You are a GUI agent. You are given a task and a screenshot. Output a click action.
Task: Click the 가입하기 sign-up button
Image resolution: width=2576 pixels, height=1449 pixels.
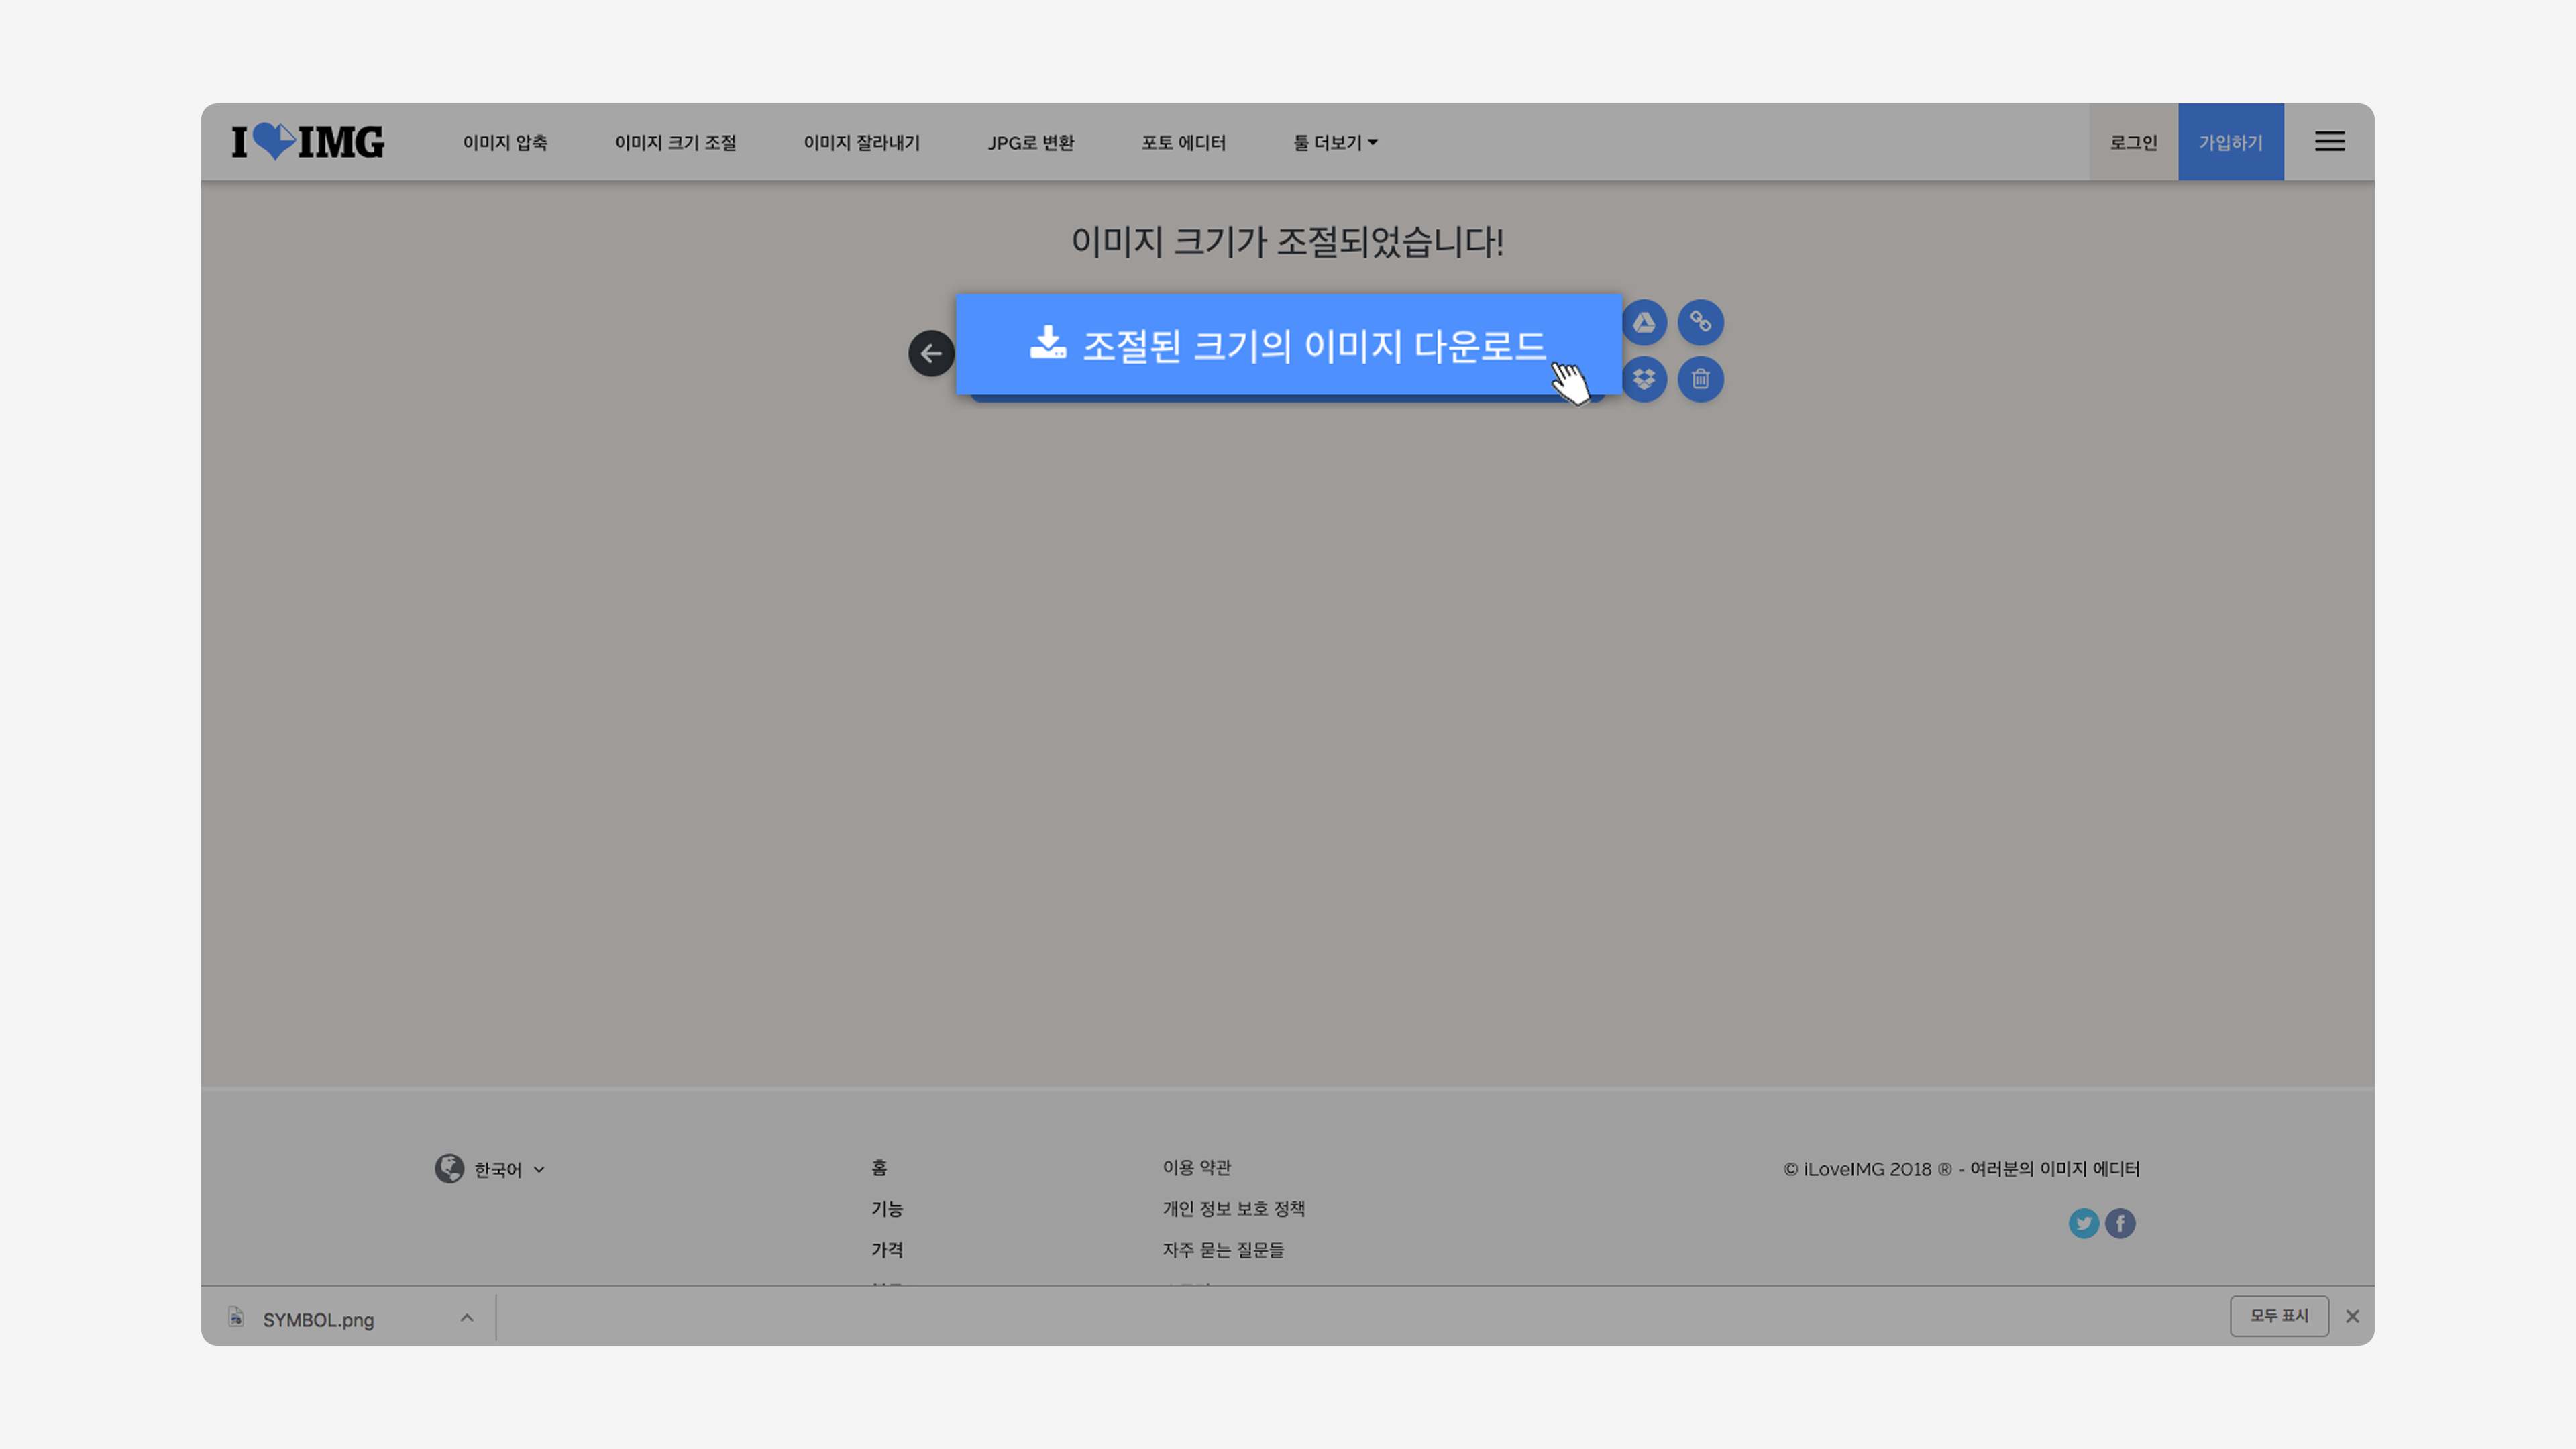coord(2230,142)
